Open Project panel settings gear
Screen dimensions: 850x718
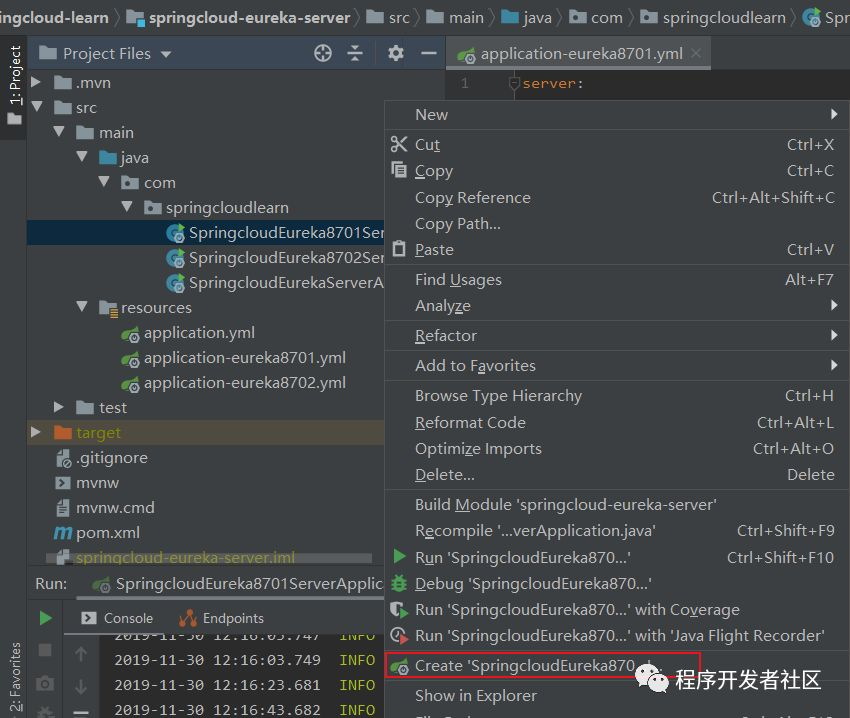pos(396,53)
